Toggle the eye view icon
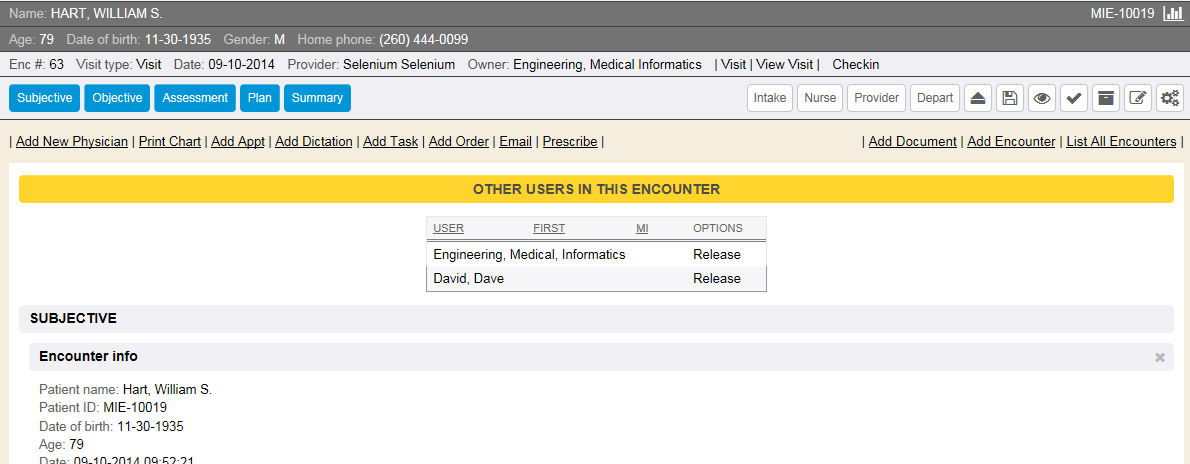Image resolution: width=1190 pixels, height=464 pixels. click(1042, 98)
